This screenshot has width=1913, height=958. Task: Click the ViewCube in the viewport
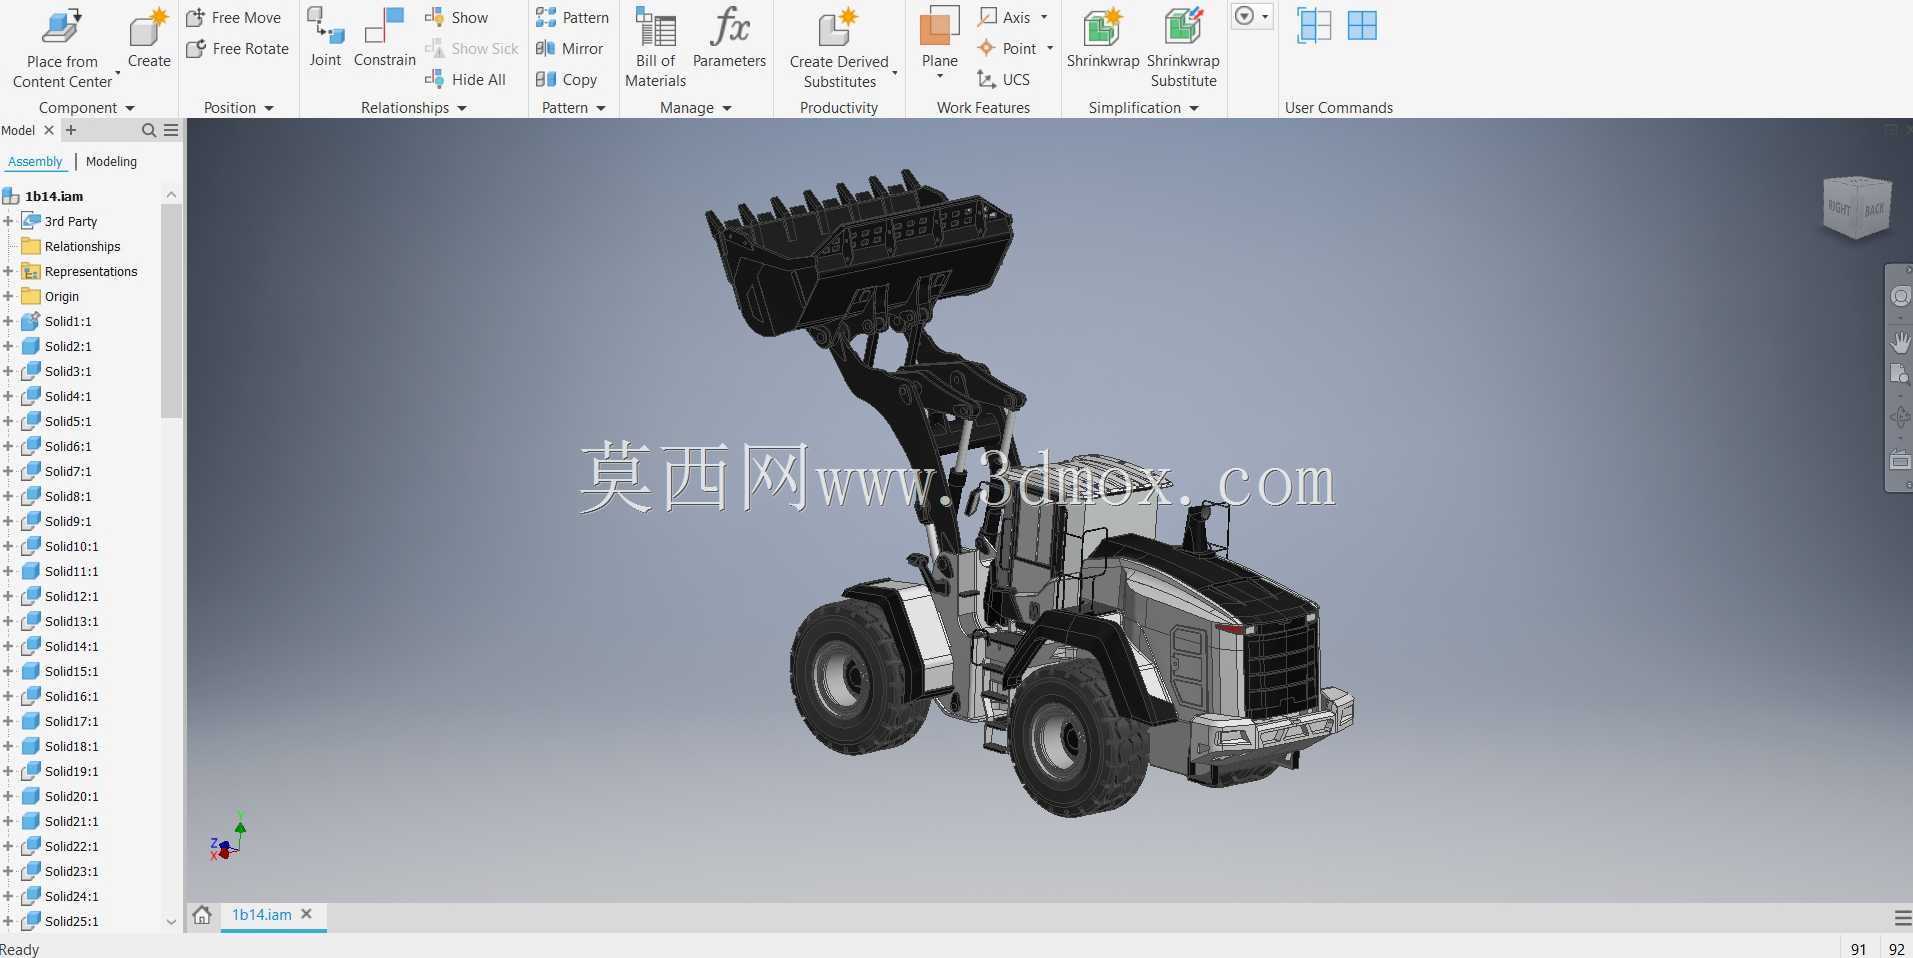1858,207
